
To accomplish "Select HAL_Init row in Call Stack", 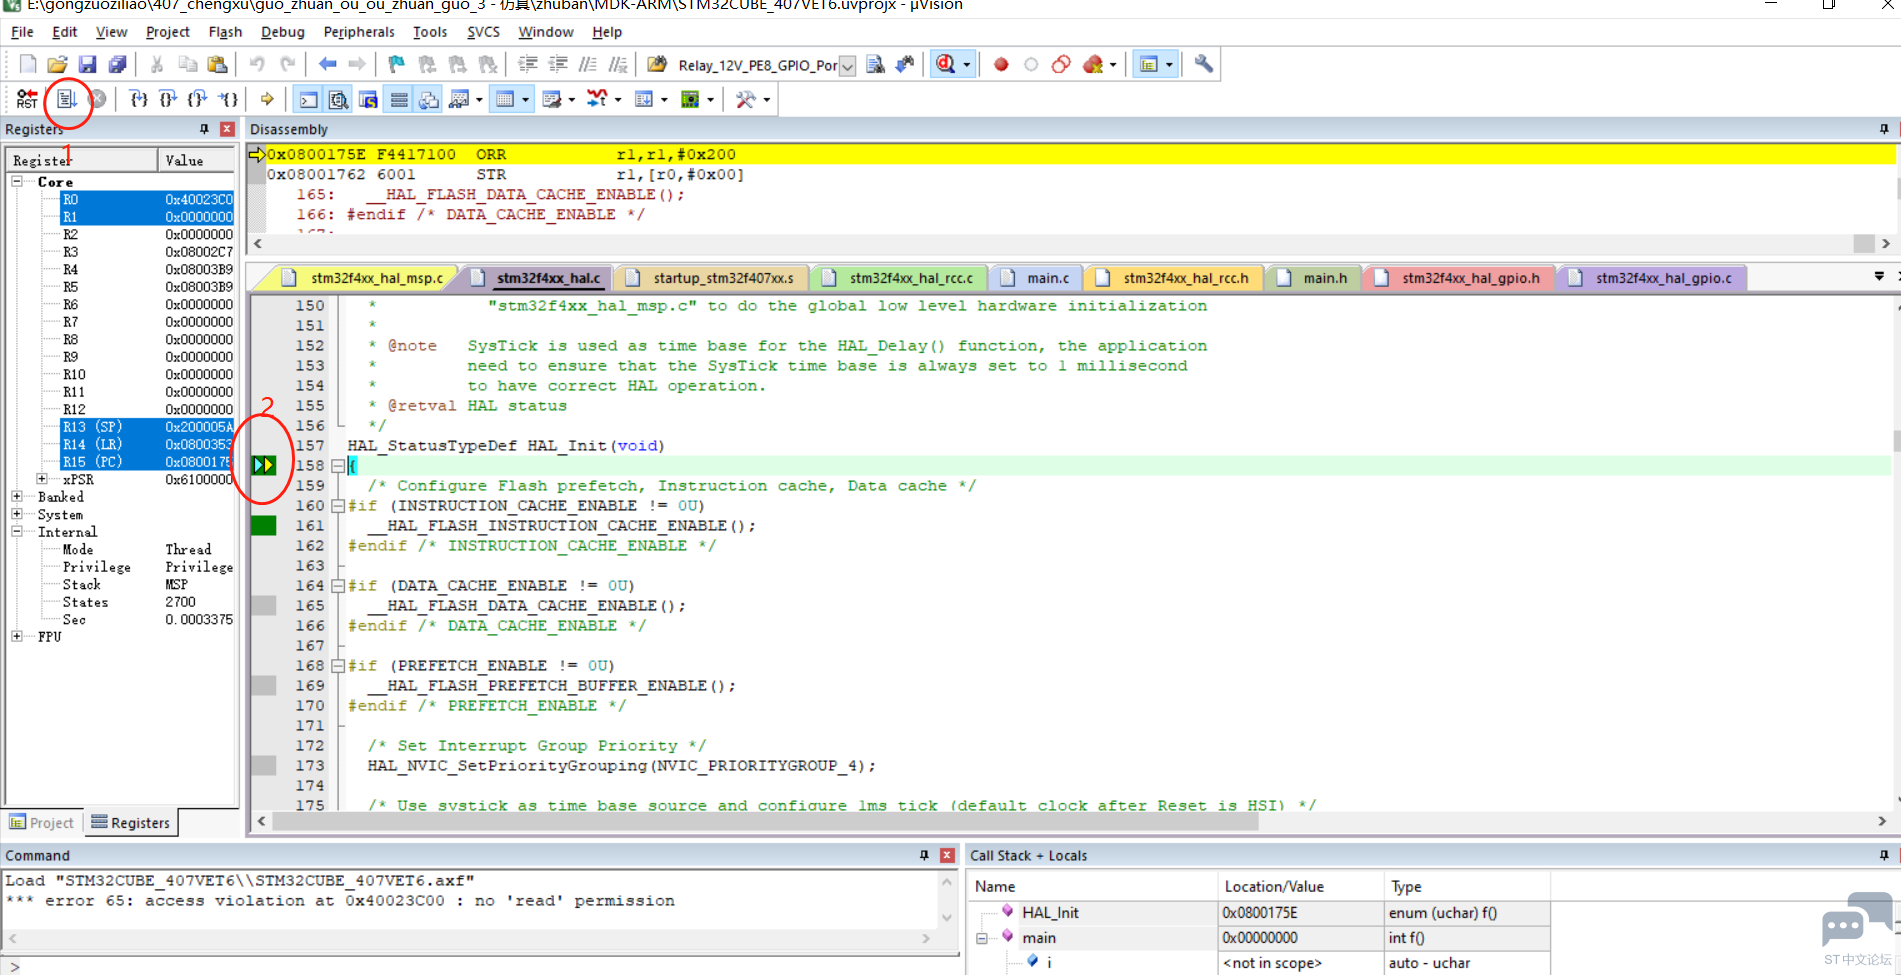I will pyautogui.click(x=1258, y=912).
